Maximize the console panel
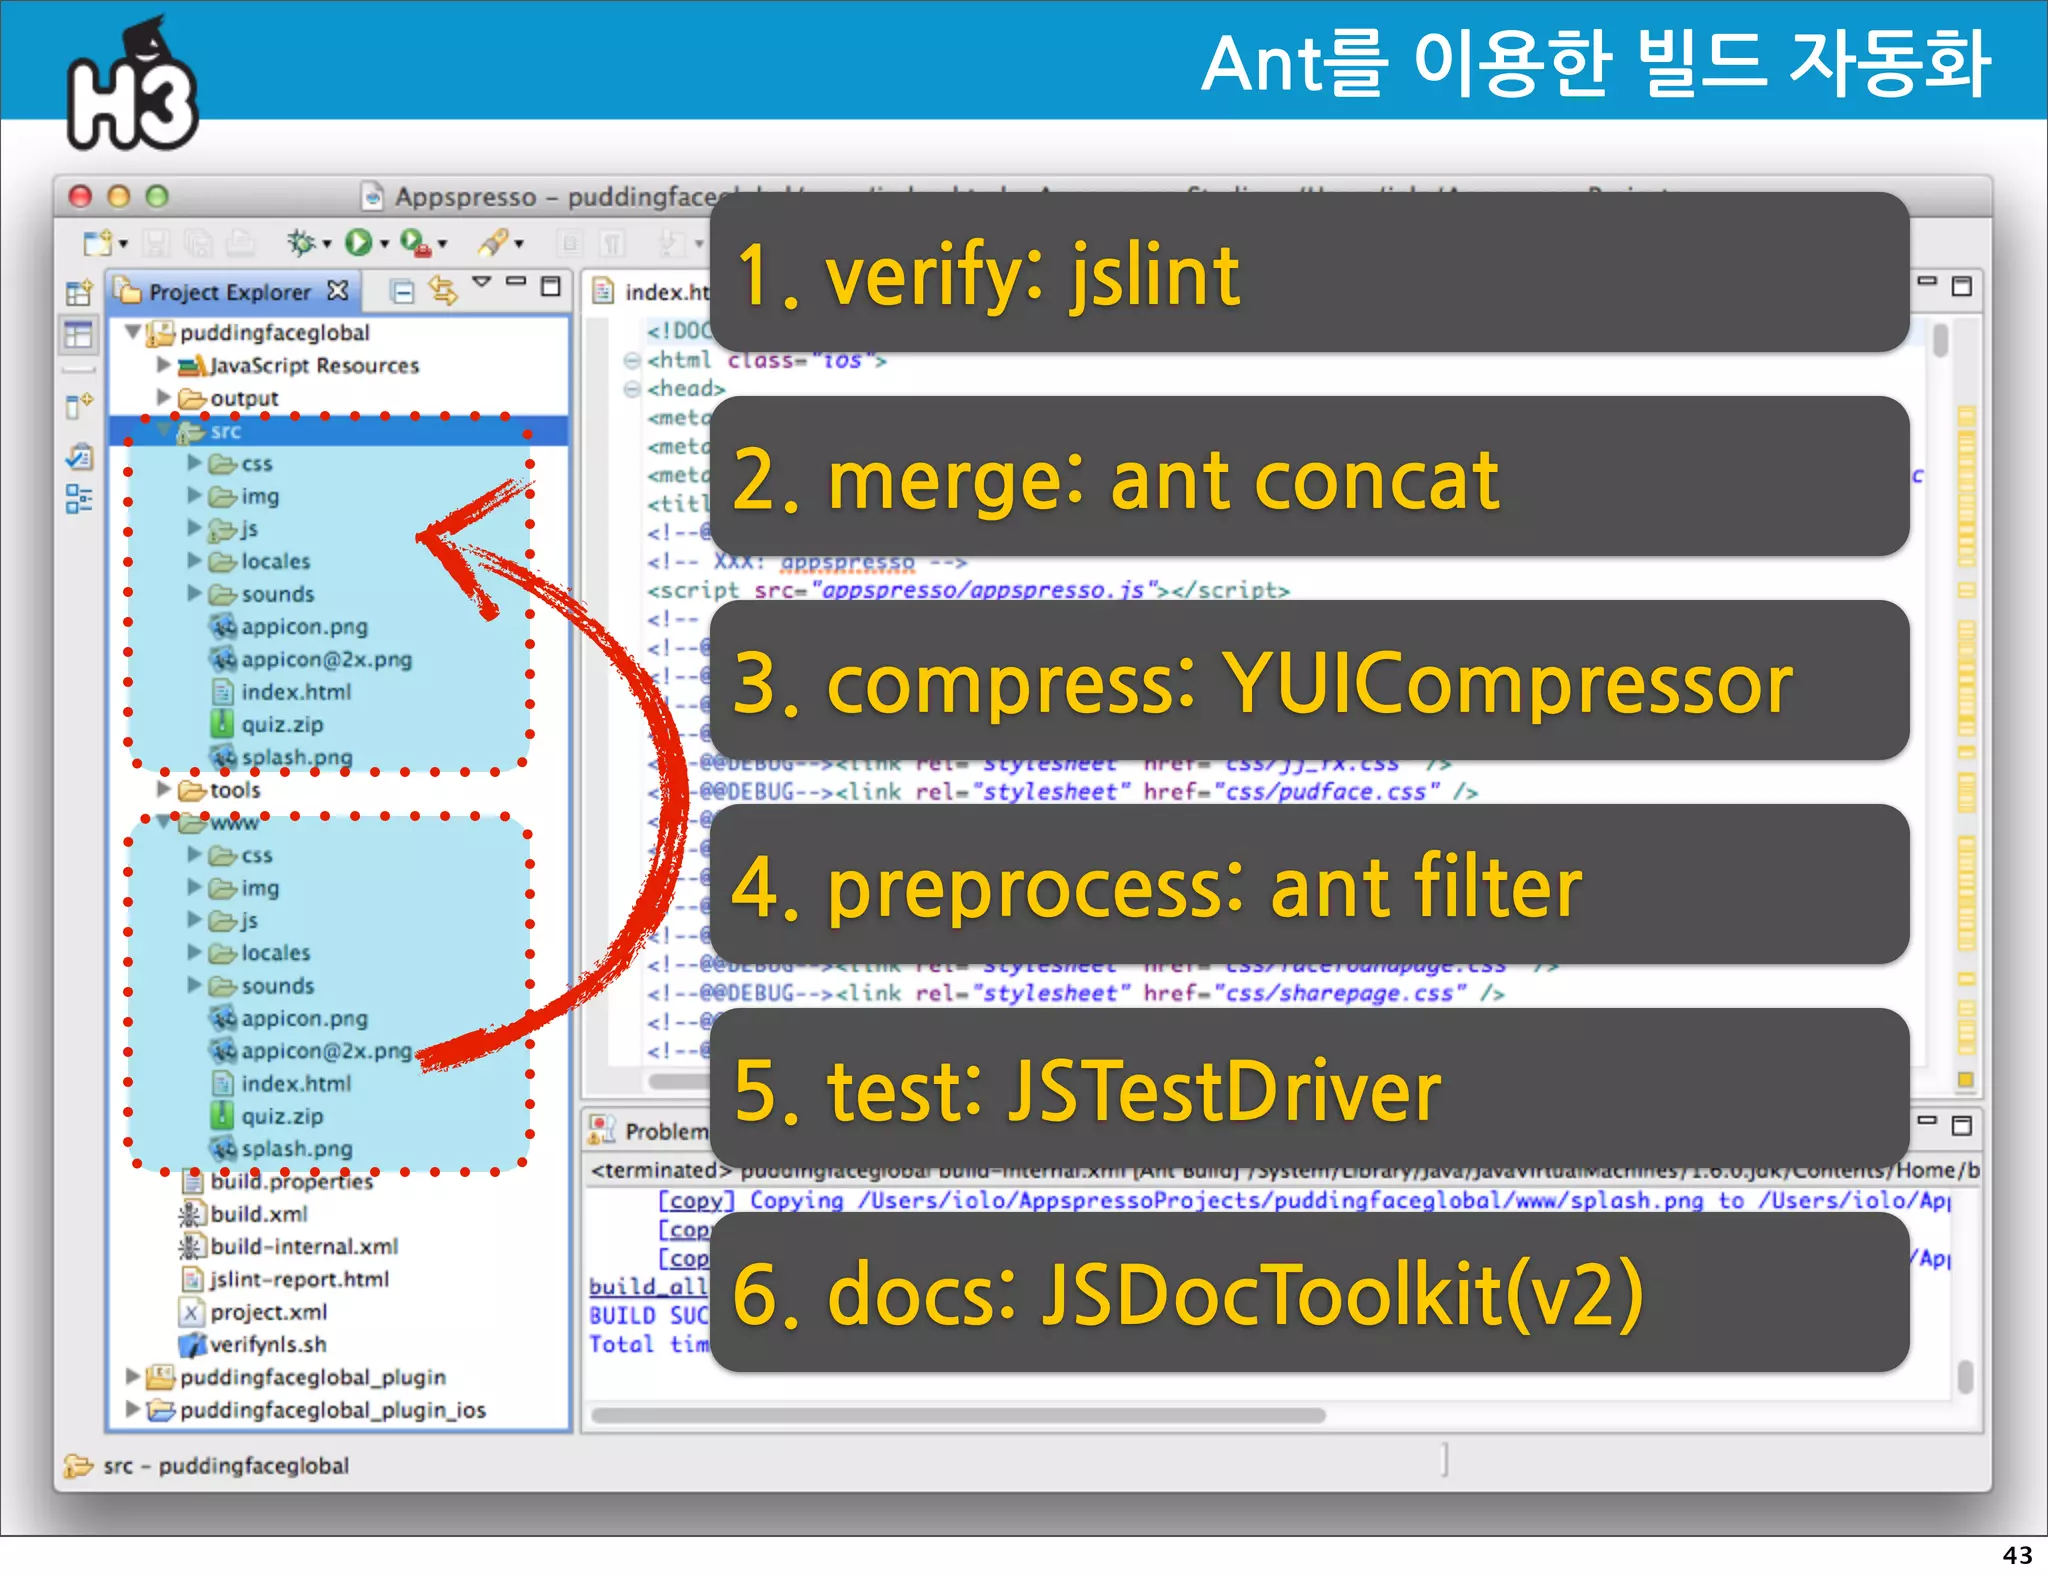 point(1962,1126)
